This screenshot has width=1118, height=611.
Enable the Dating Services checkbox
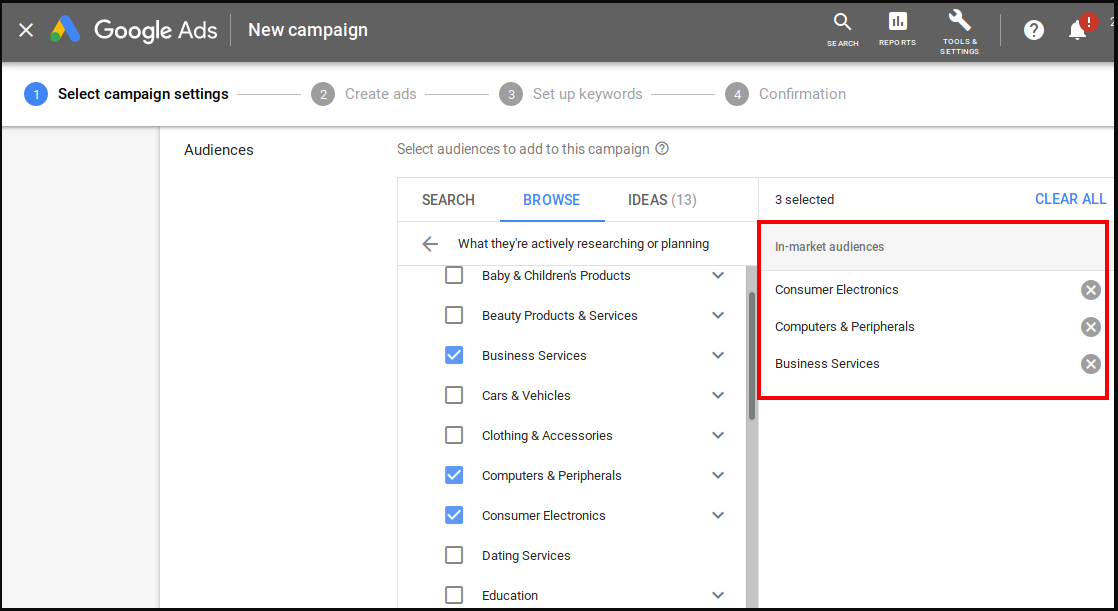(454, 555)
